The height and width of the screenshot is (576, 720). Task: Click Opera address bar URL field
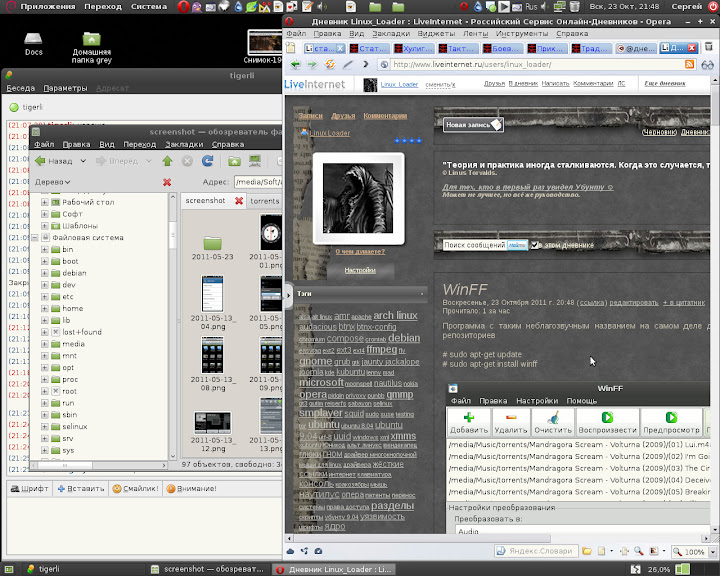click(536, 64)
